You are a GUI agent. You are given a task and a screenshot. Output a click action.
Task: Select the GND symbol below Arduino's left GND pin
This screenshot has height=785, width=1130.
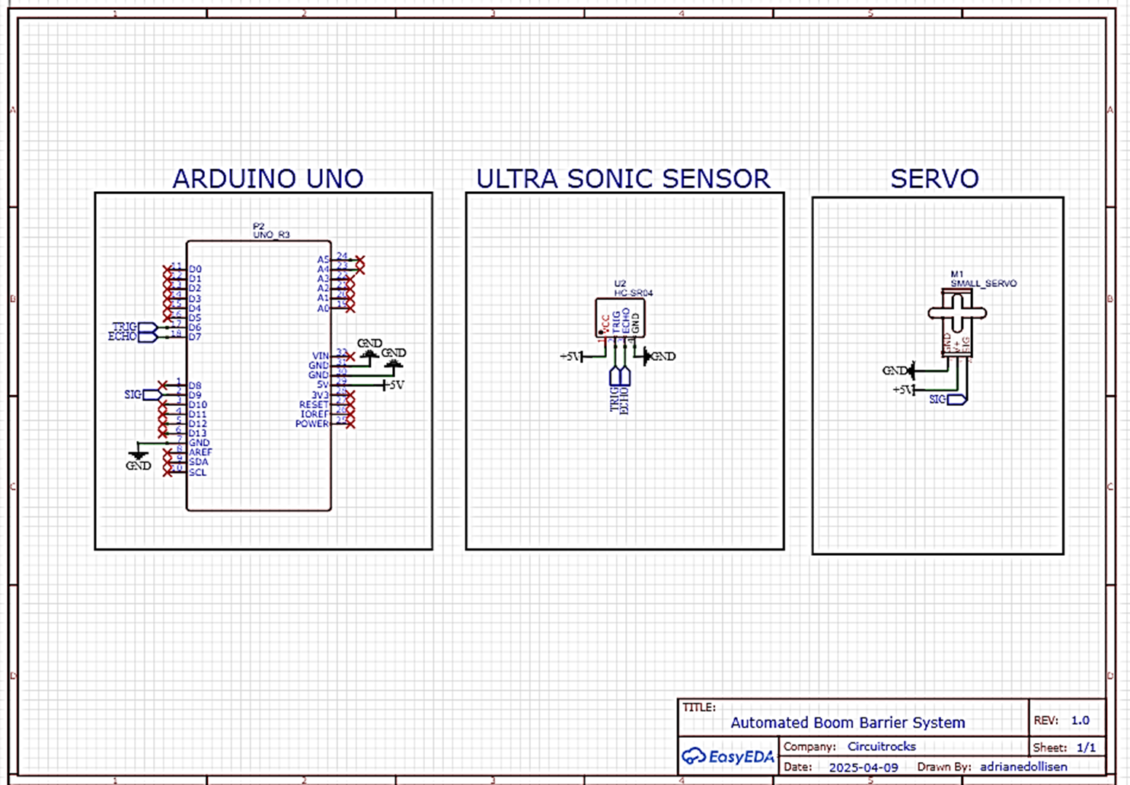138,459
